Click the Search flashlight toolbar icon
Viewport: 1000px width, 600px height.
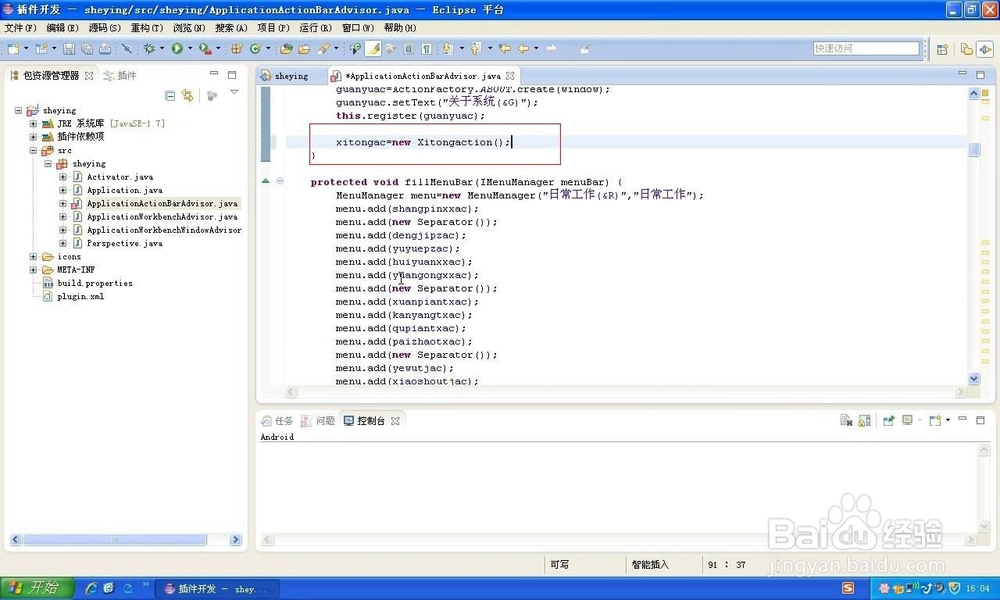click(x=324, y=48)
